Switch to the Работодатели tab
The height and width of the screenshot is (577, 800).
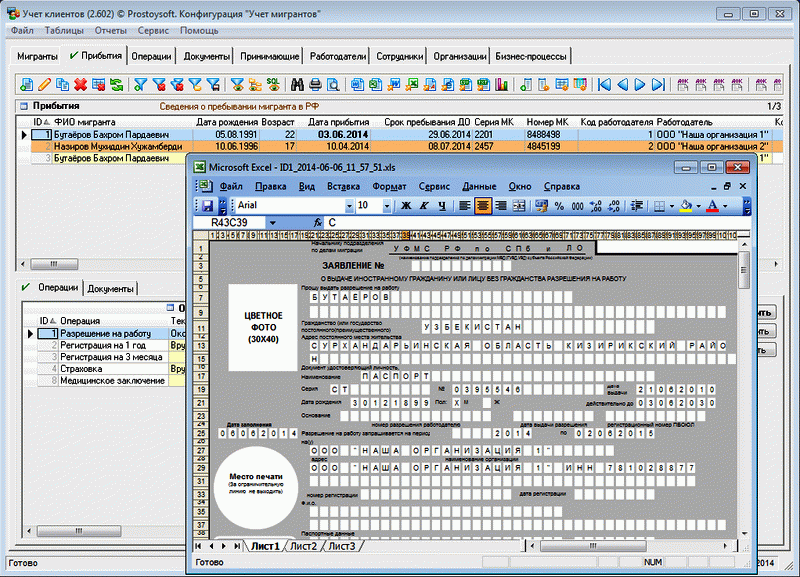click(x=337, y=57)
